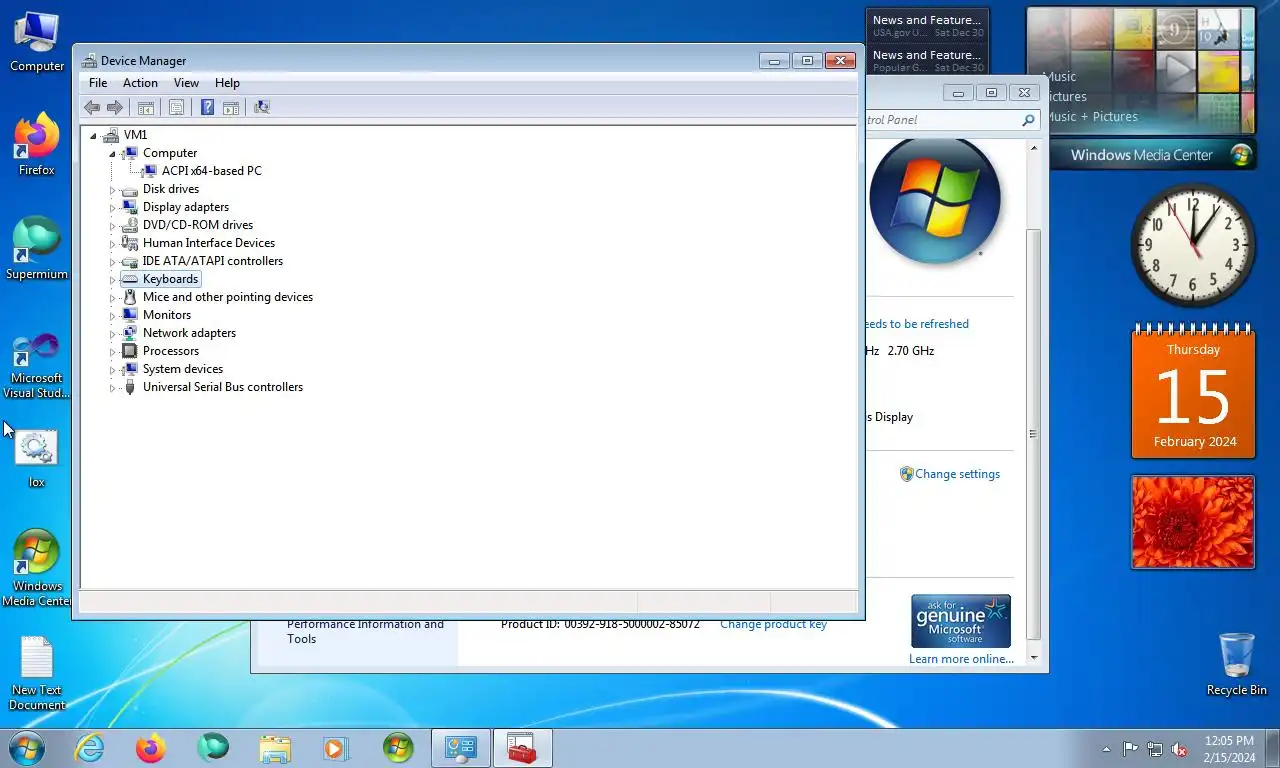Select the Universal Serial Bus controllers icon

pos(129,387)
